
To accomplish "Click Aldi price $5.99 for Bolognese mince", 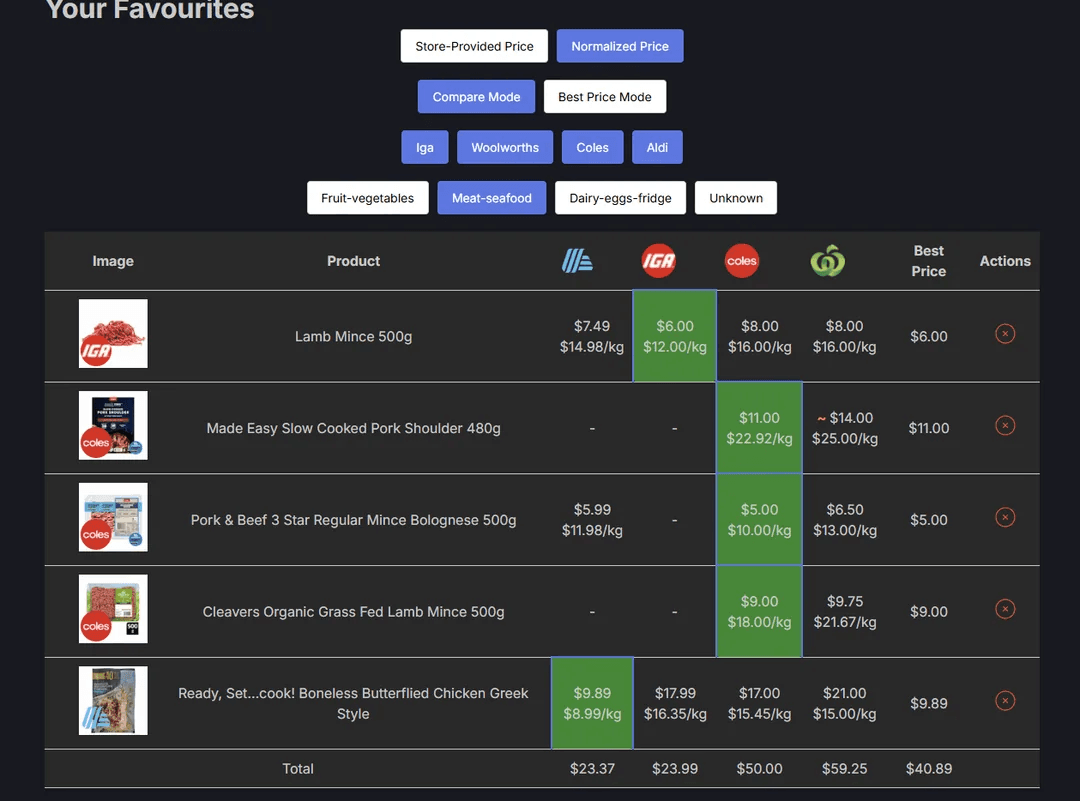I will pyautogui.click(x=592, y=510).
